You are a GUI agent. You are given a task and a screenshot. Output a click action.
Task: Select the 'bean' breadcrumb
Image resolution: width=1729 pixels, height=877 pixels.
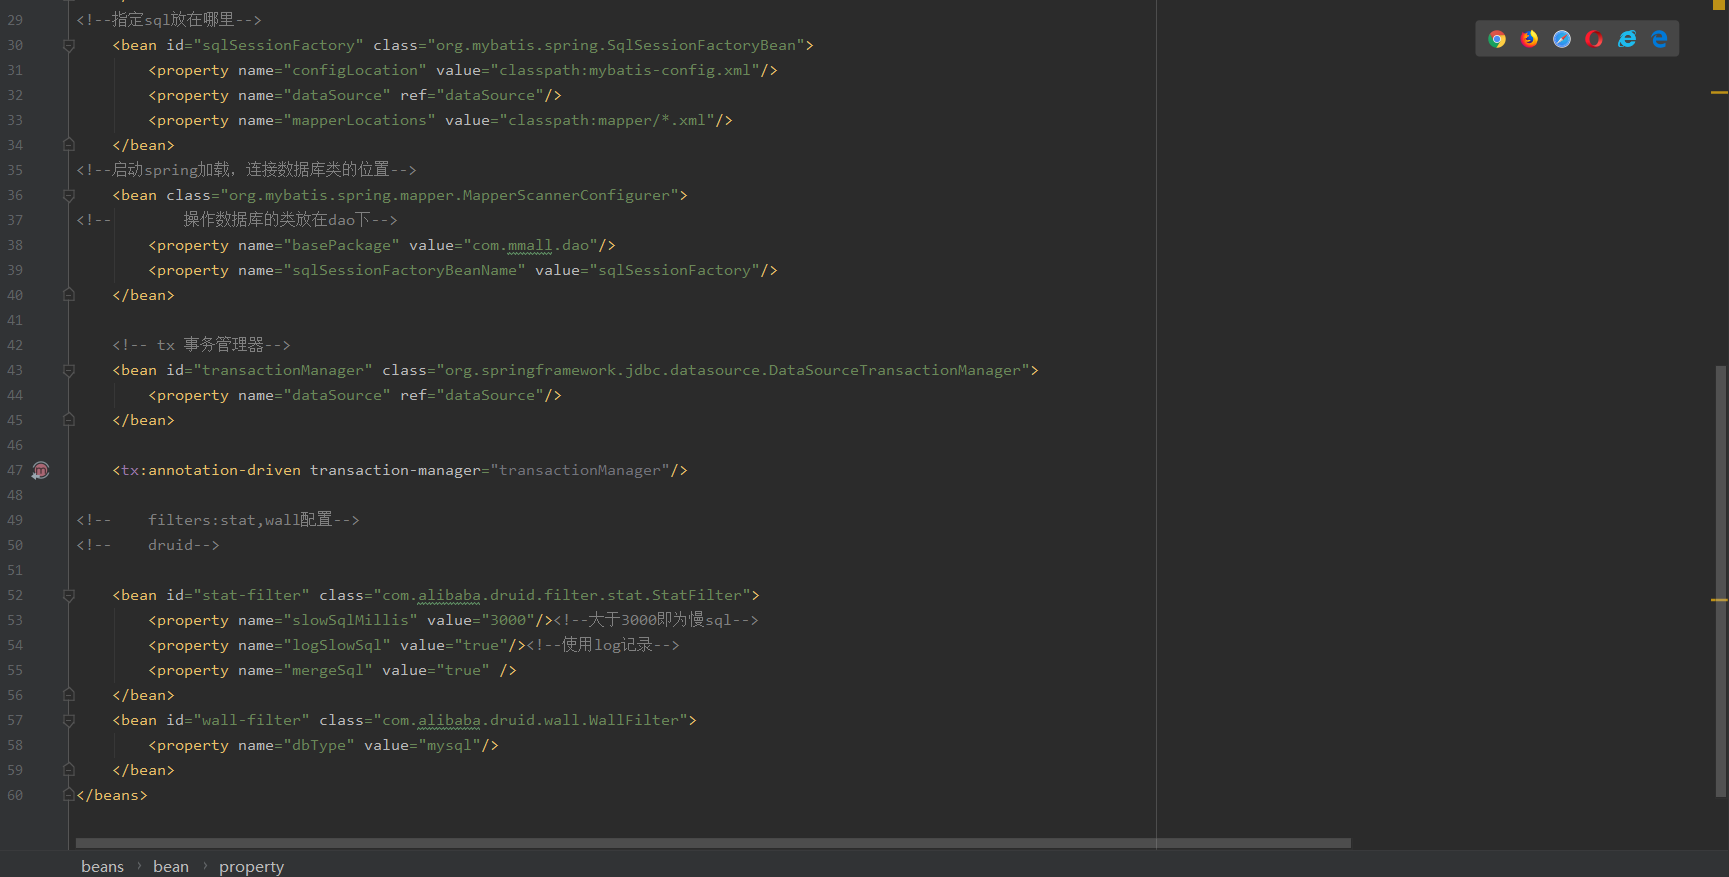(x=171, y=866)
